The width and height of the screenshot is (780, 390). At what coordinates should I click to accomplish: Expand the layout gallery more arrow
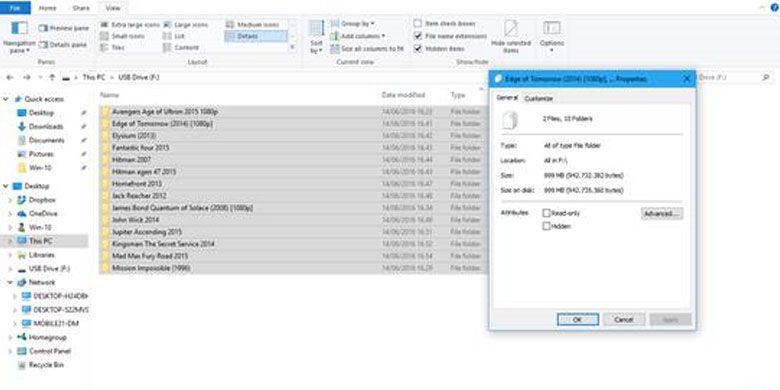292,48
